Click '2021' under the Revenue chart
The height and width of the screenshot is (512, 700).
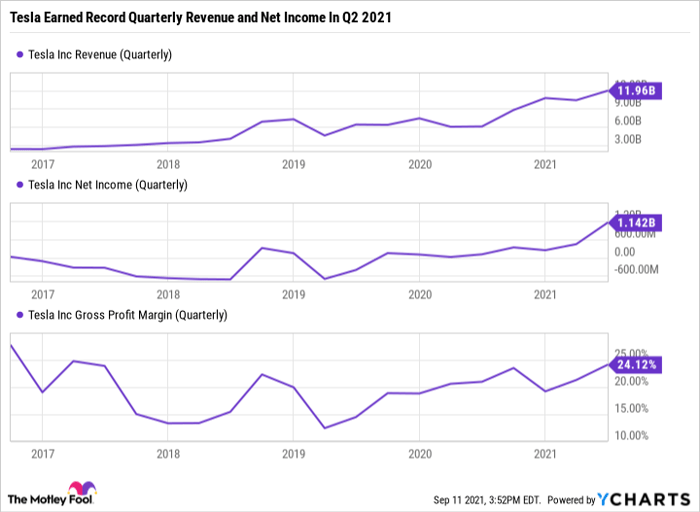pos(545,164)
